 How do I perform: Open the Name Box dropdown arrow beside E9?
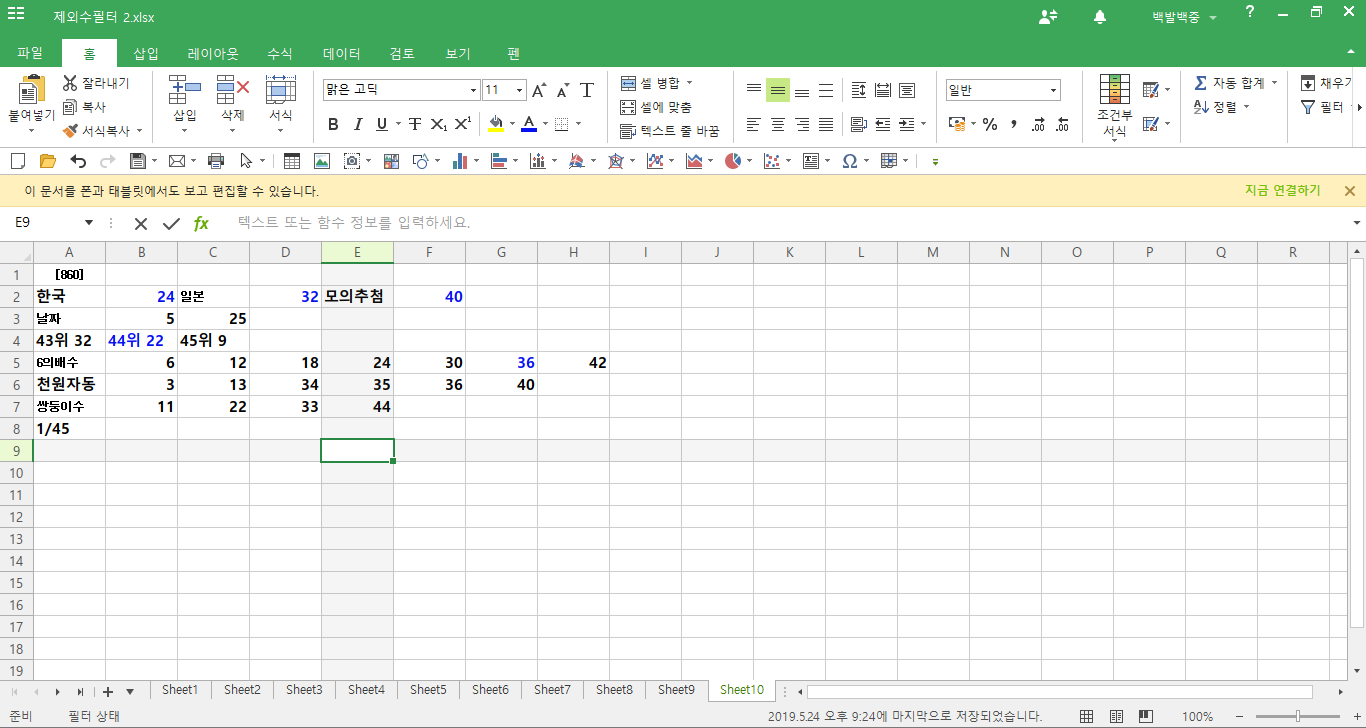89,223
